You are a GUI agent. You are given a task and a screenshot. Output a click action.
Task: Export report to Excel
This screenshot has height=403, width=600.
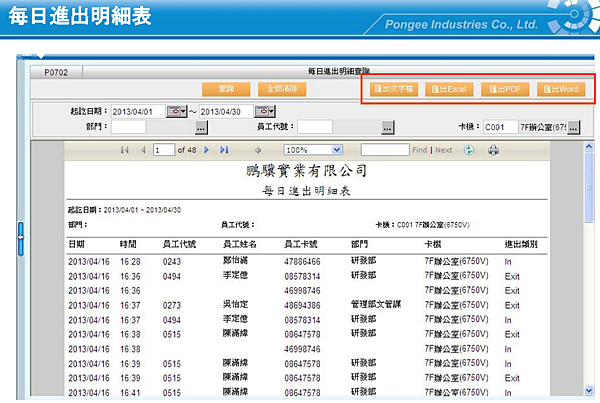click(449, 89)
